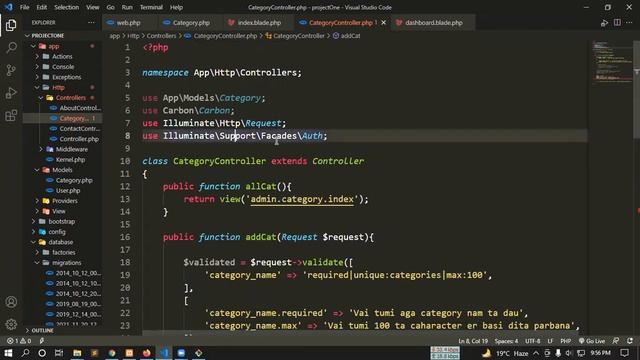The image size is (640, 360).
Task: Open Windows taskbar search
Action: (x=25, y=353)
